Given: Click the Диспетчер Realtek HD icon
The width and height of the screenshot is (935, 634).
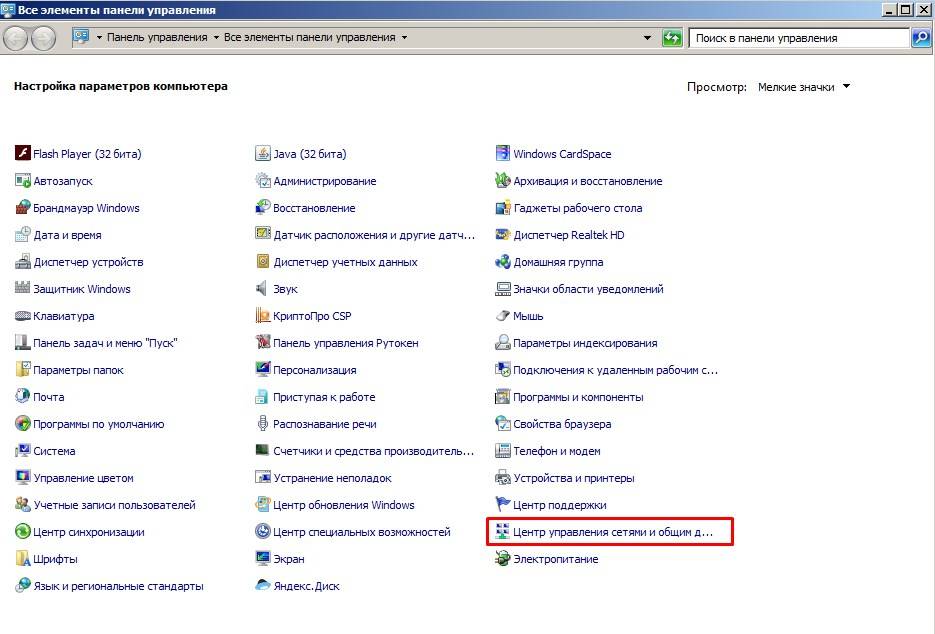Looking at the screenshot, I should [x=504, y=235].
